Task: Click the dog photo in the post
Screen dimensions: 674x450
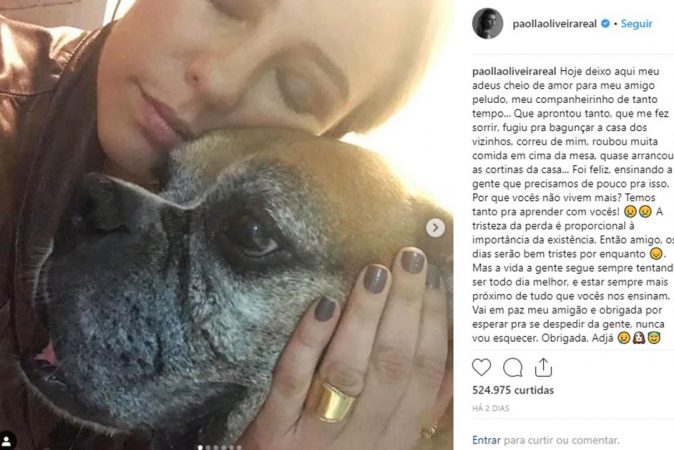Action: pos(227,225)
